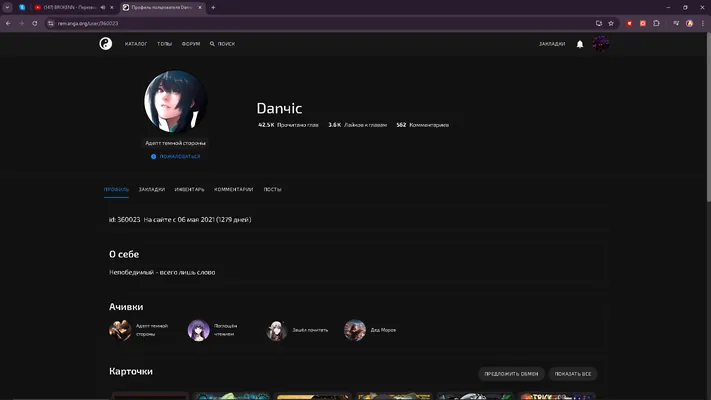Open the notifications bell icon
The height and width of the screenshot is (400, 711).
pos(580,44)
